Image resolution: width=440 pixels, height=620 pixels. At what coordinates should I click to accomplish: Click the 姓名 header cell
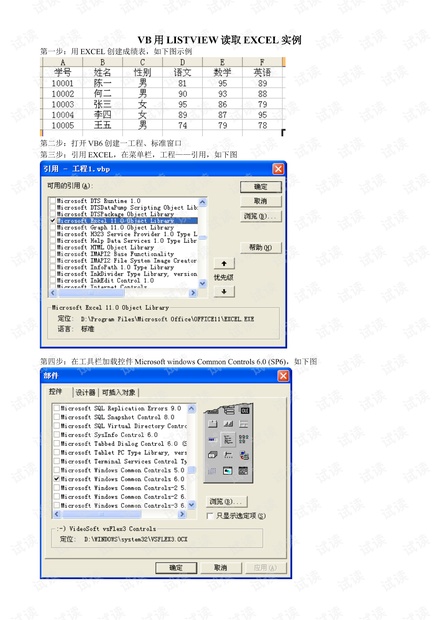click(102, 72)
